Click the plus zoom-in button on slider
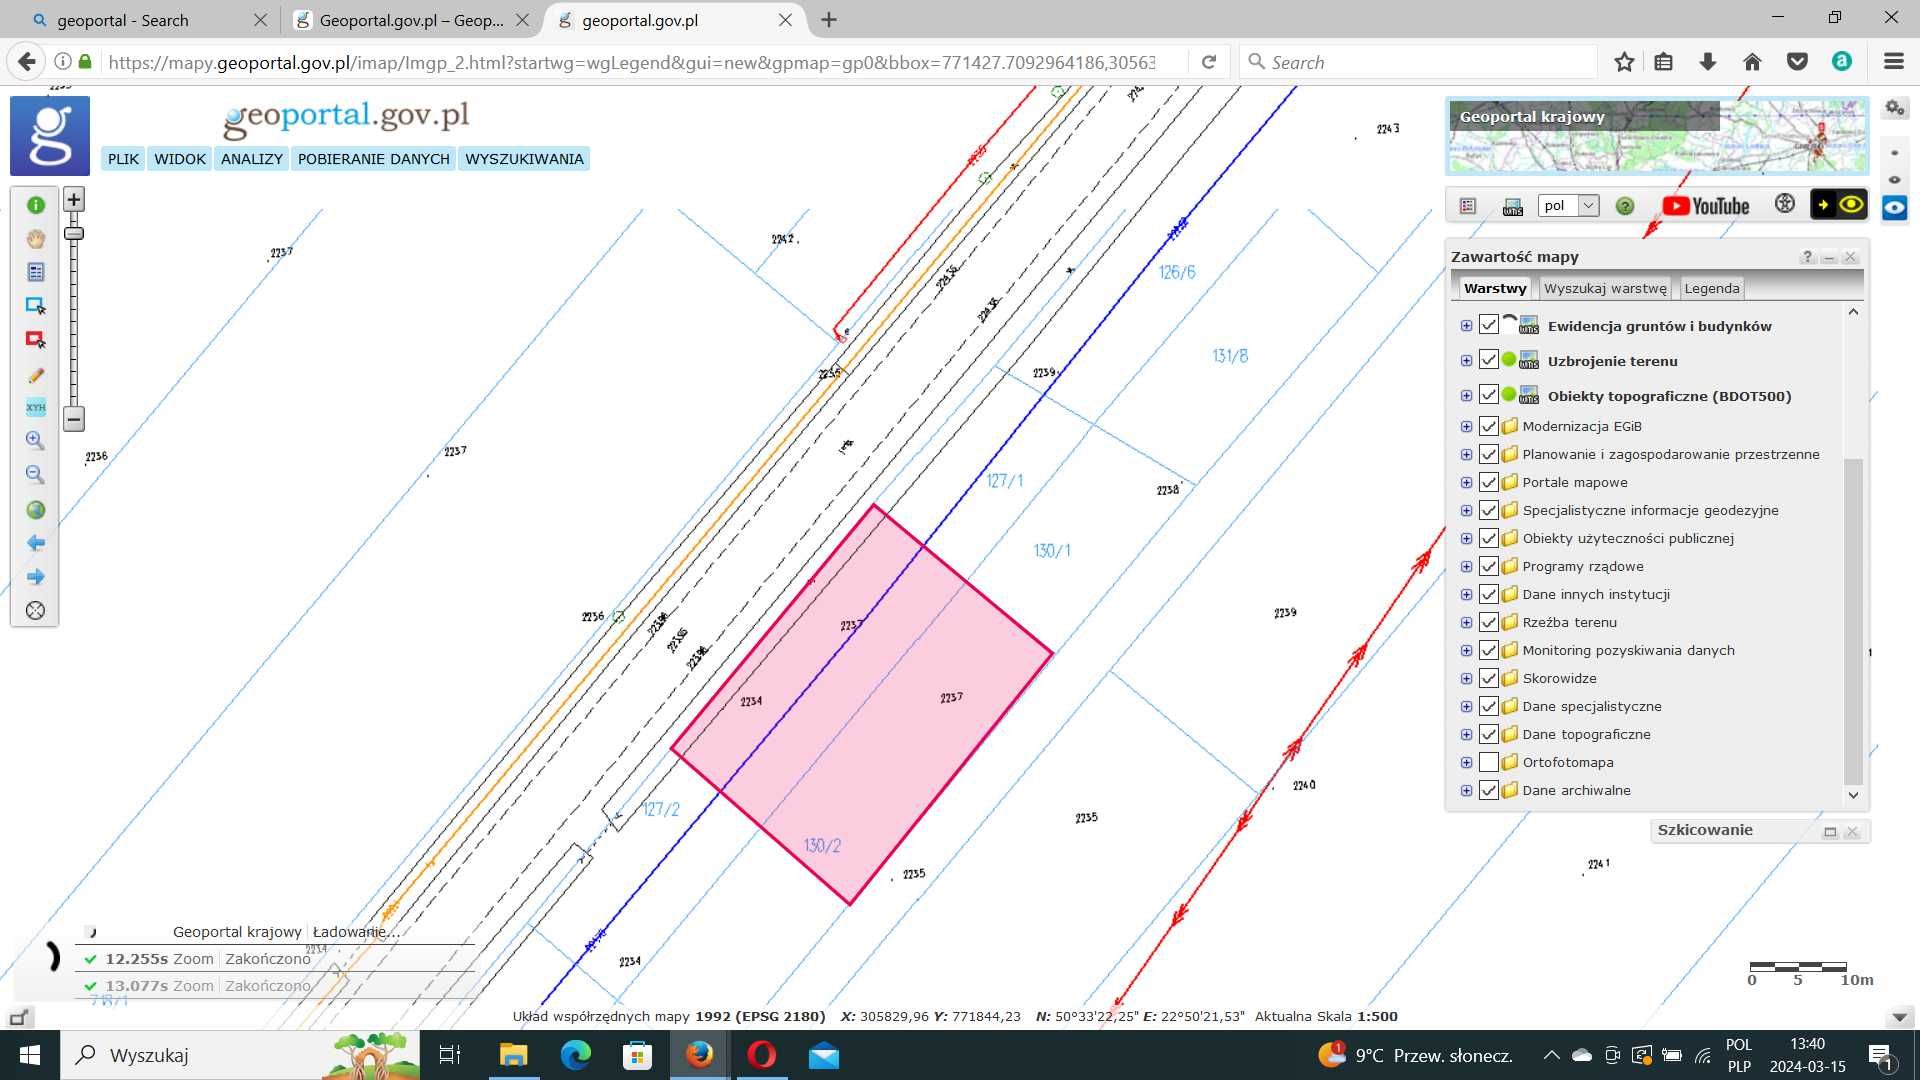The width and height of the screenshot is (1920, 1080). 74,199
